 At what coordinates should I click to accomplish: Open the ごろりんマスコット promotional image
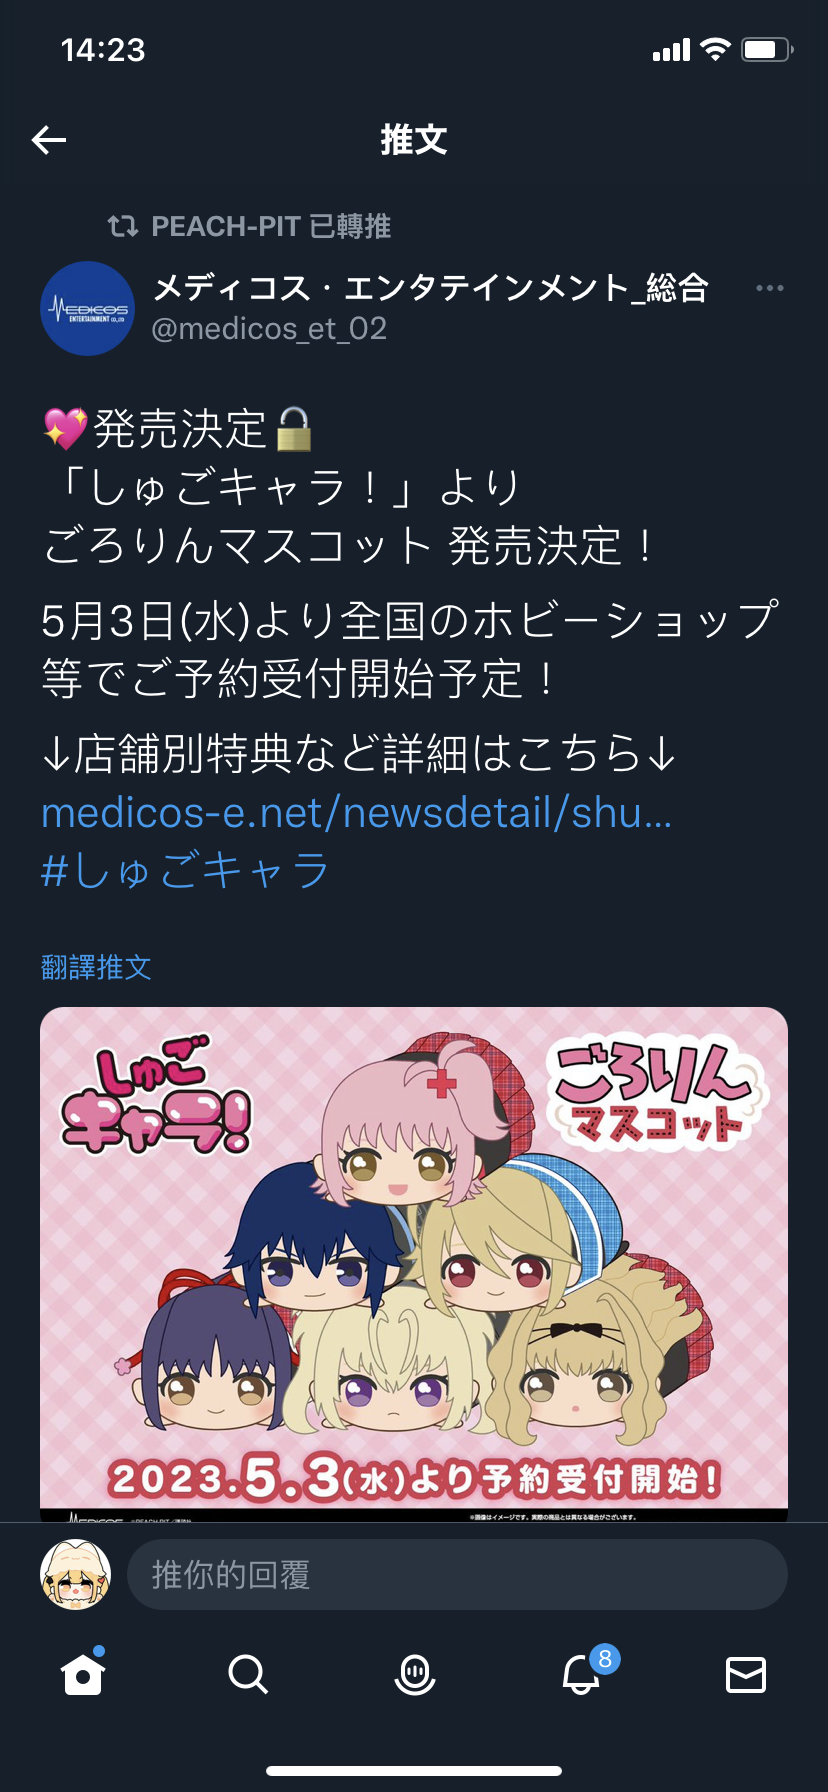[414, 1264]
